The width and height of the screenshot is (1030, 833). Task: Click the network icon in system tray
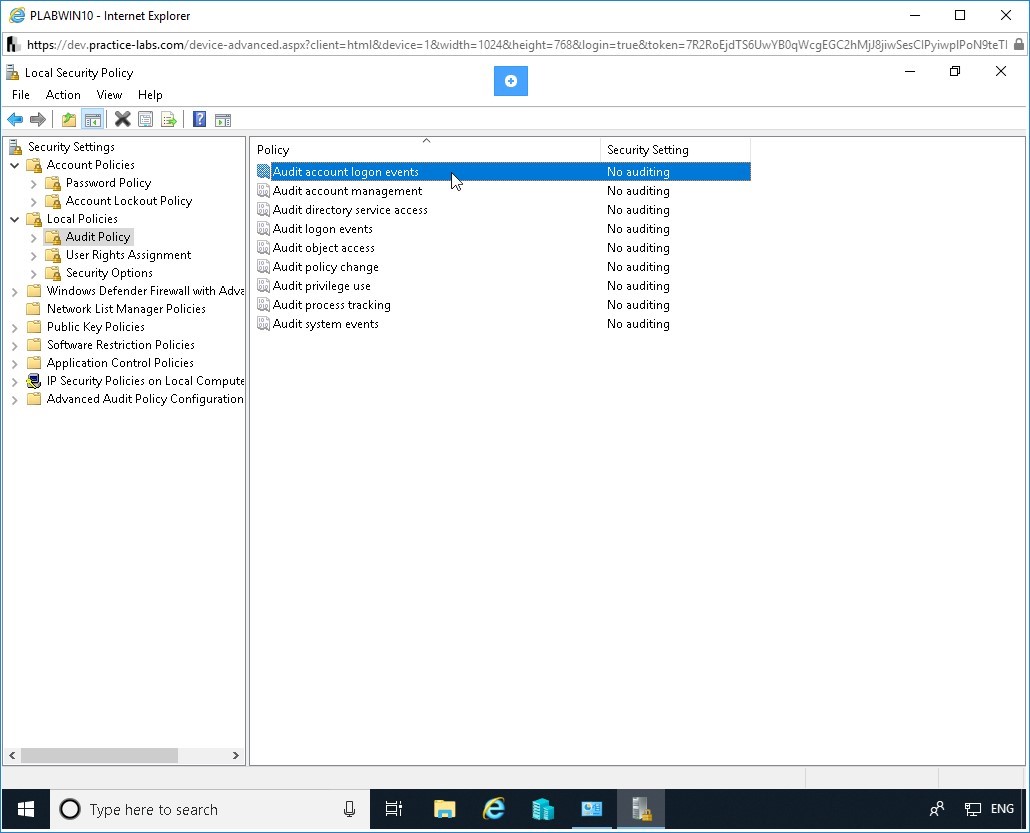pyautogui.click(x=972, y=809)
